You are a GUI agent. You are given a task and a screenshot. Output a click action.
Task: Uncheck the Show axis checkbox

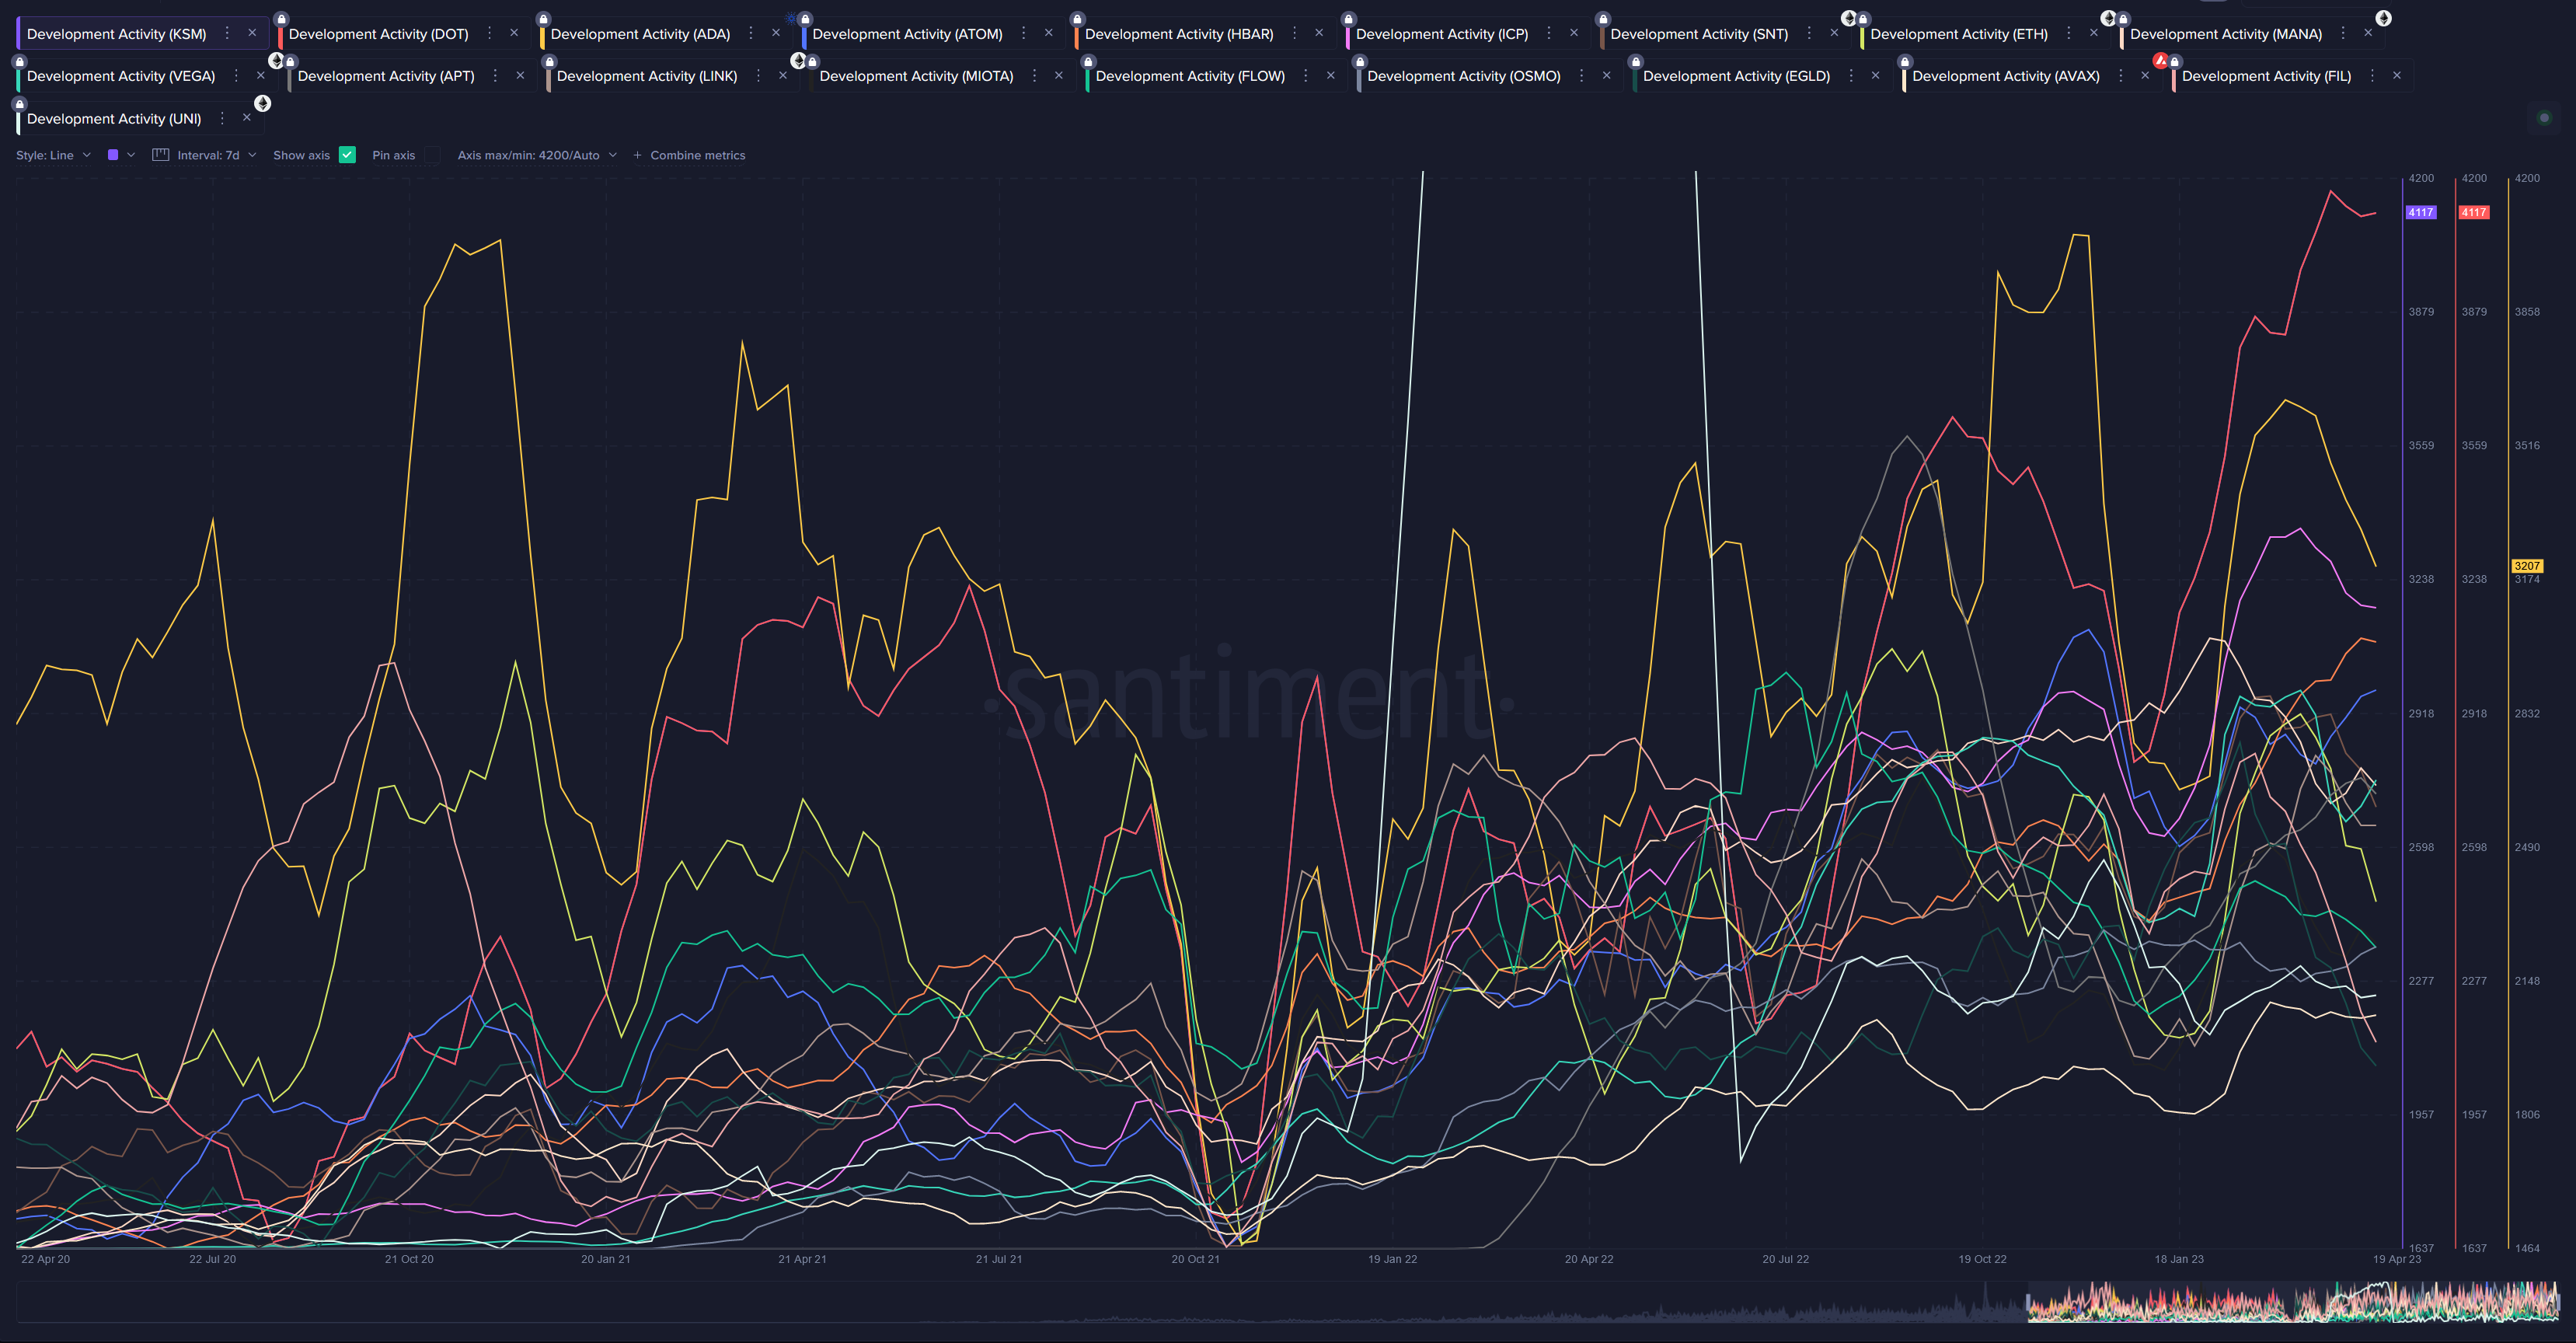click(347, 155)
